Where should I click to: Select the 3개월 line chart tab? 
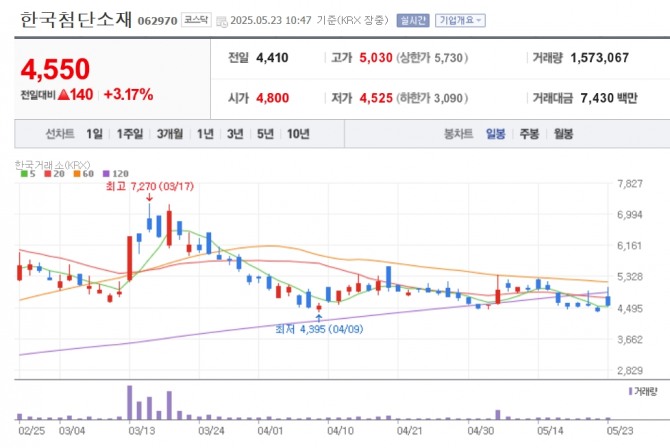pyautogui.click(x=170, y=134)
